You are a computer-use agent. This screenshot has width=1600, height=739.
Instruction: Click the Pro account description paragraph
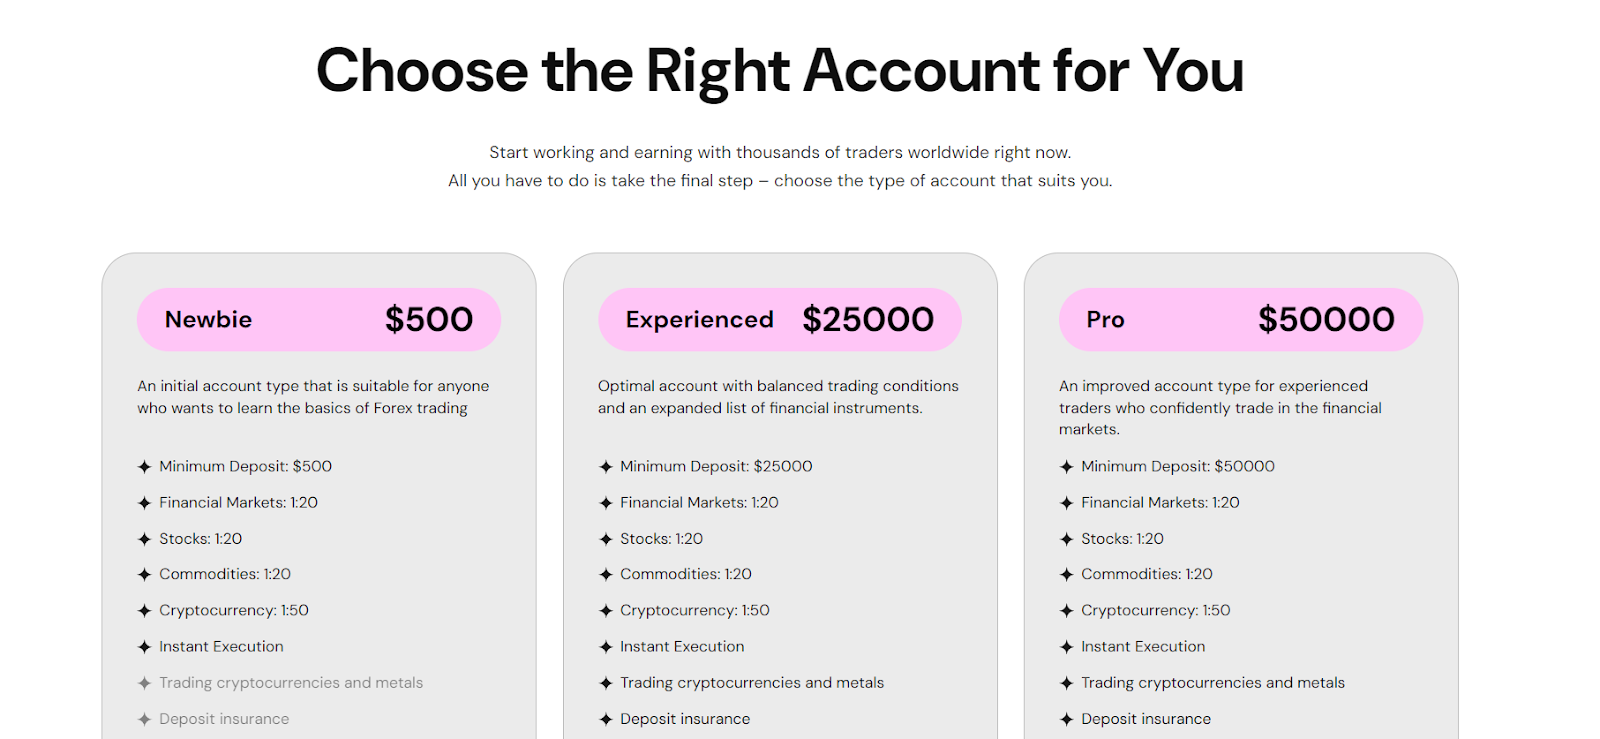click(1220, 408)
